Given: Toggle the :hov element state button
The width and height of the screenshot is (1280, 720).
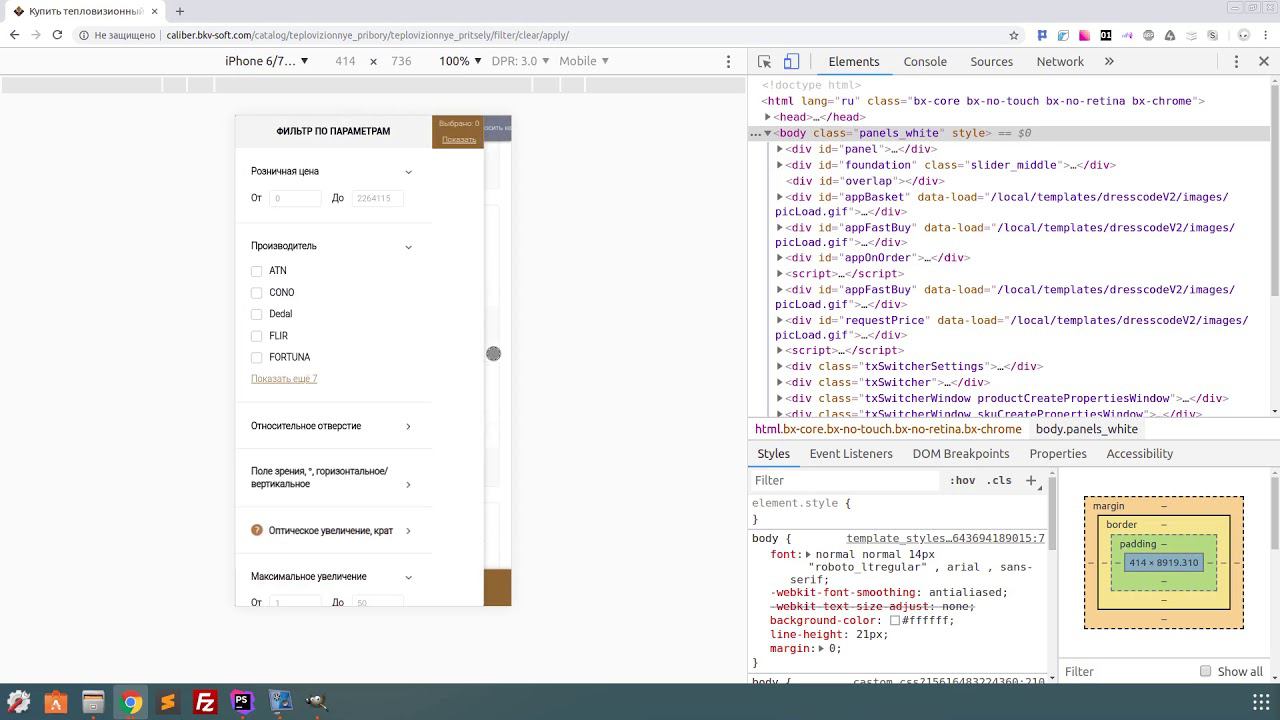Looking at the screenshot, I should click(x=962, y=480).
